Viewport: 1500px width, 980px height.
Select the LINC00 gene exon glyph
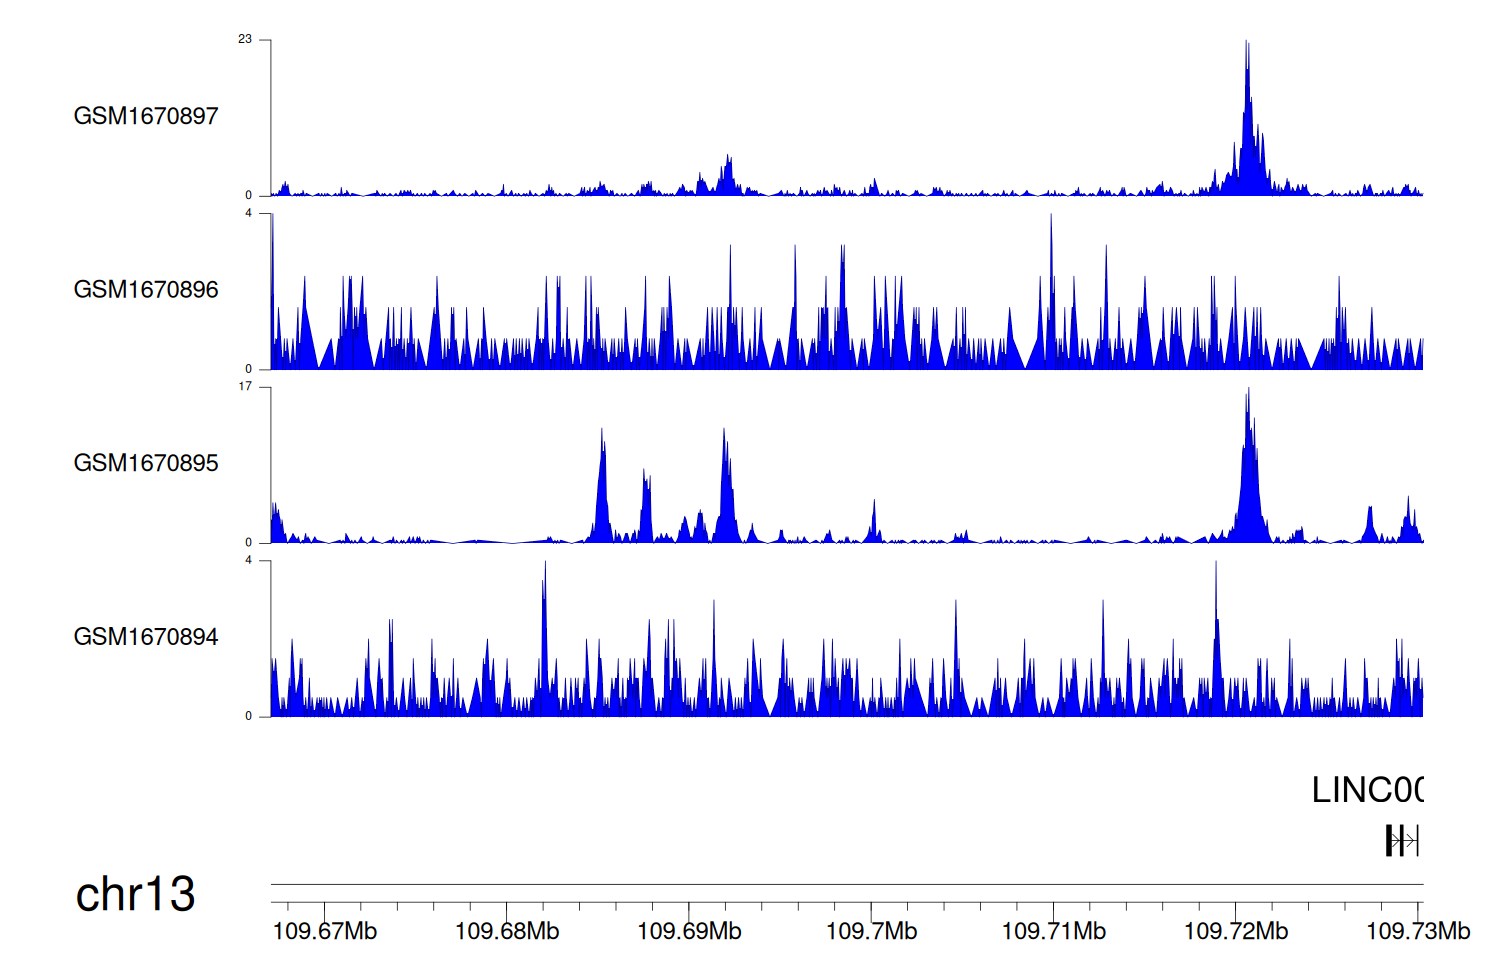(1392, 841)
